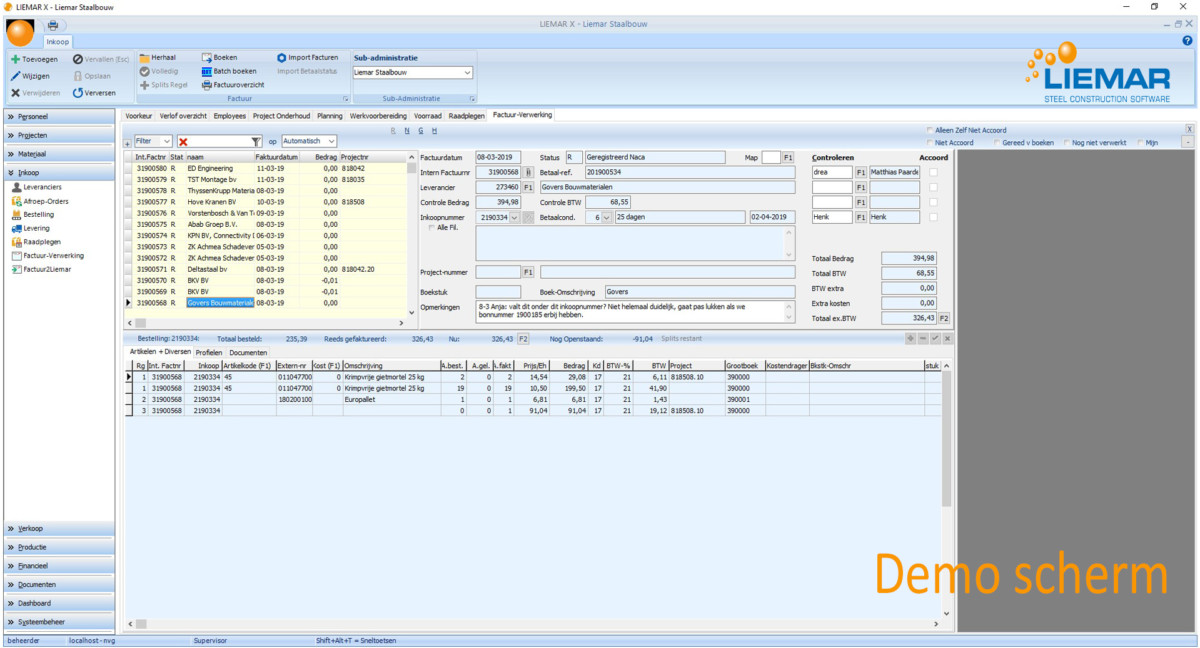Toggle Alleen Zelf Niet Accoord checkbox
Screen dimensions: 1200x648
[x=930, y=130]
